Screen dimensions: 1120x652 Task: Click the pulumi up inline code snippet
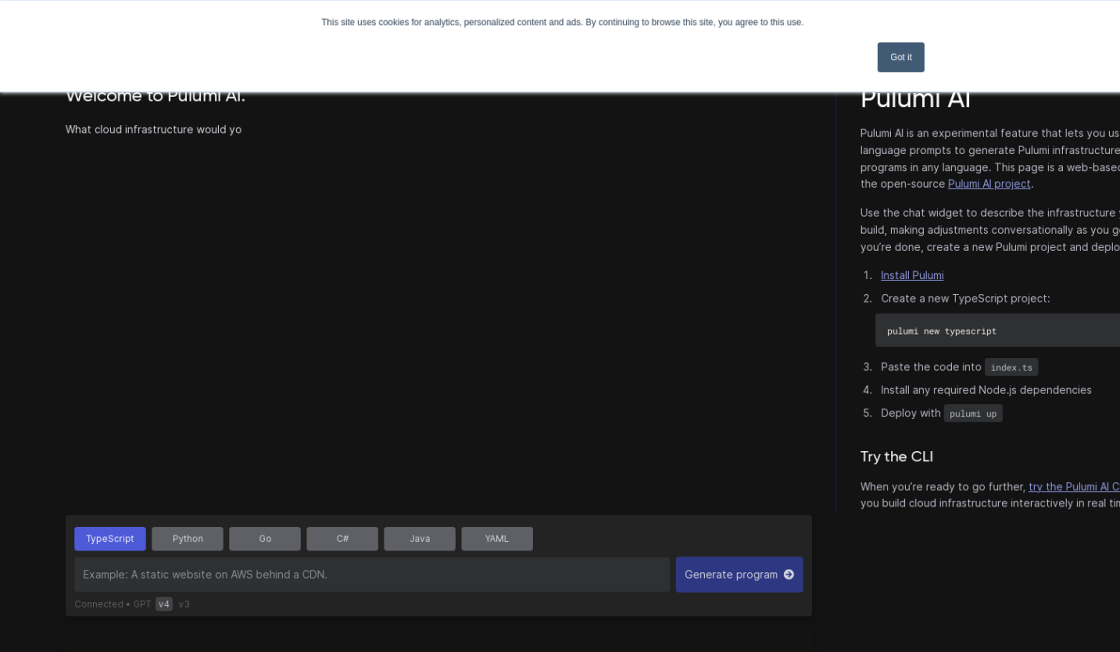(972, 414)
